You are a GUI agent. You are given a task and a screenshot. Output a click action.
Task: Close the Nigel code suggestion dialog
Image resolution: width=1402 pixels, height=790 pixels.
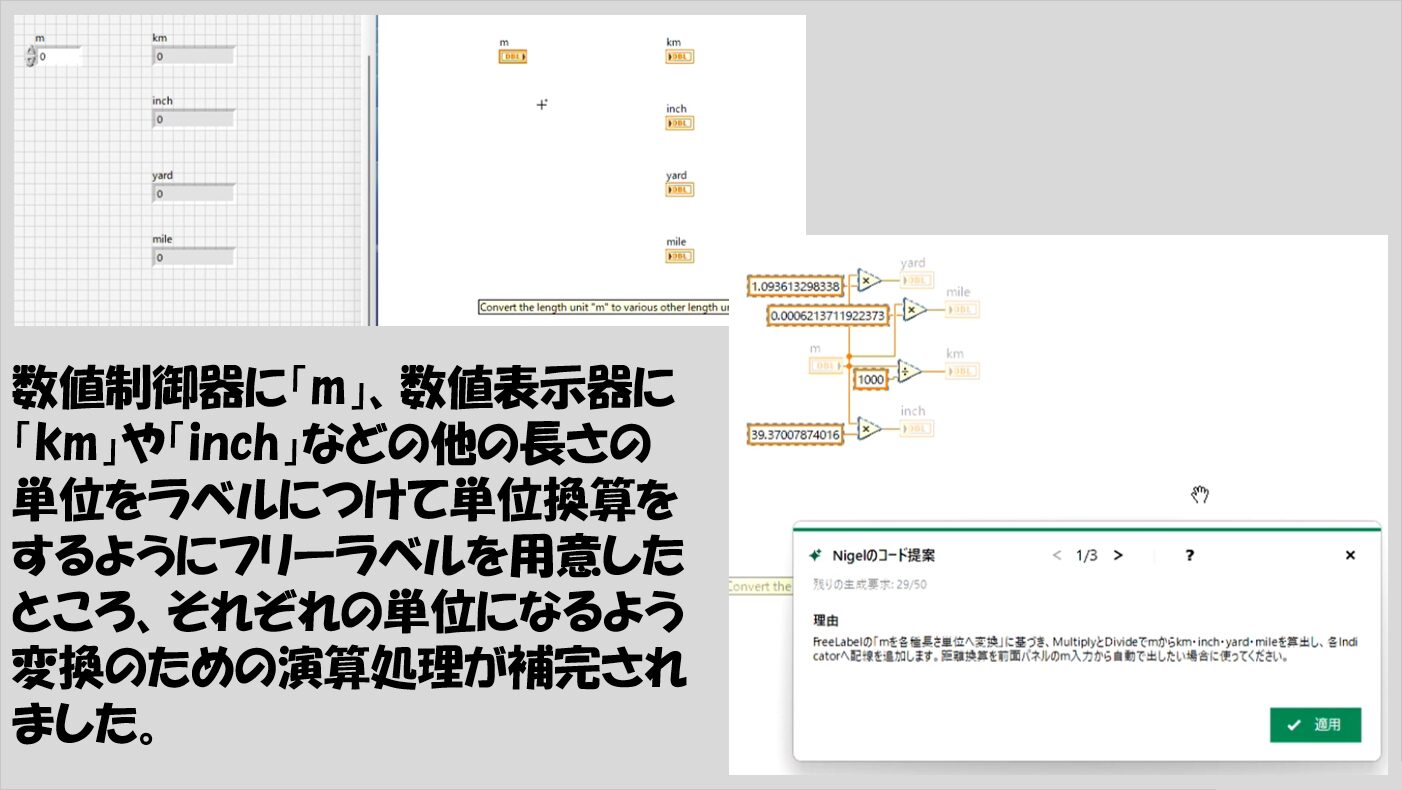tap(1350, 555)
